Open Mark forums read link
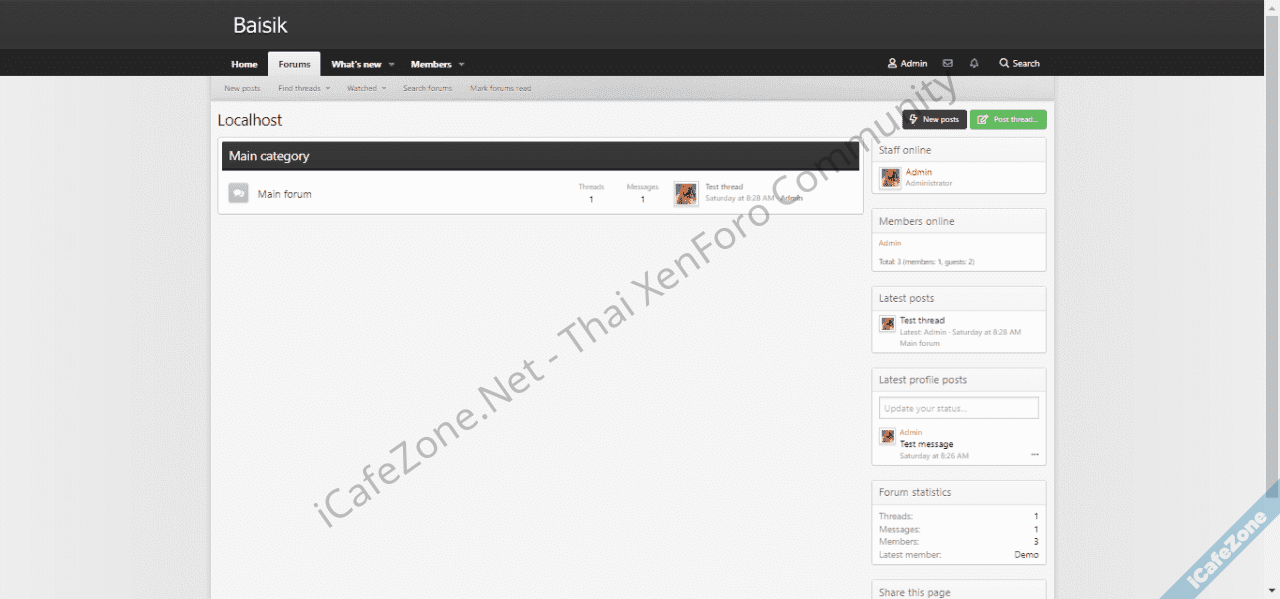This screenshot has width=1280, height=599. 500,88
